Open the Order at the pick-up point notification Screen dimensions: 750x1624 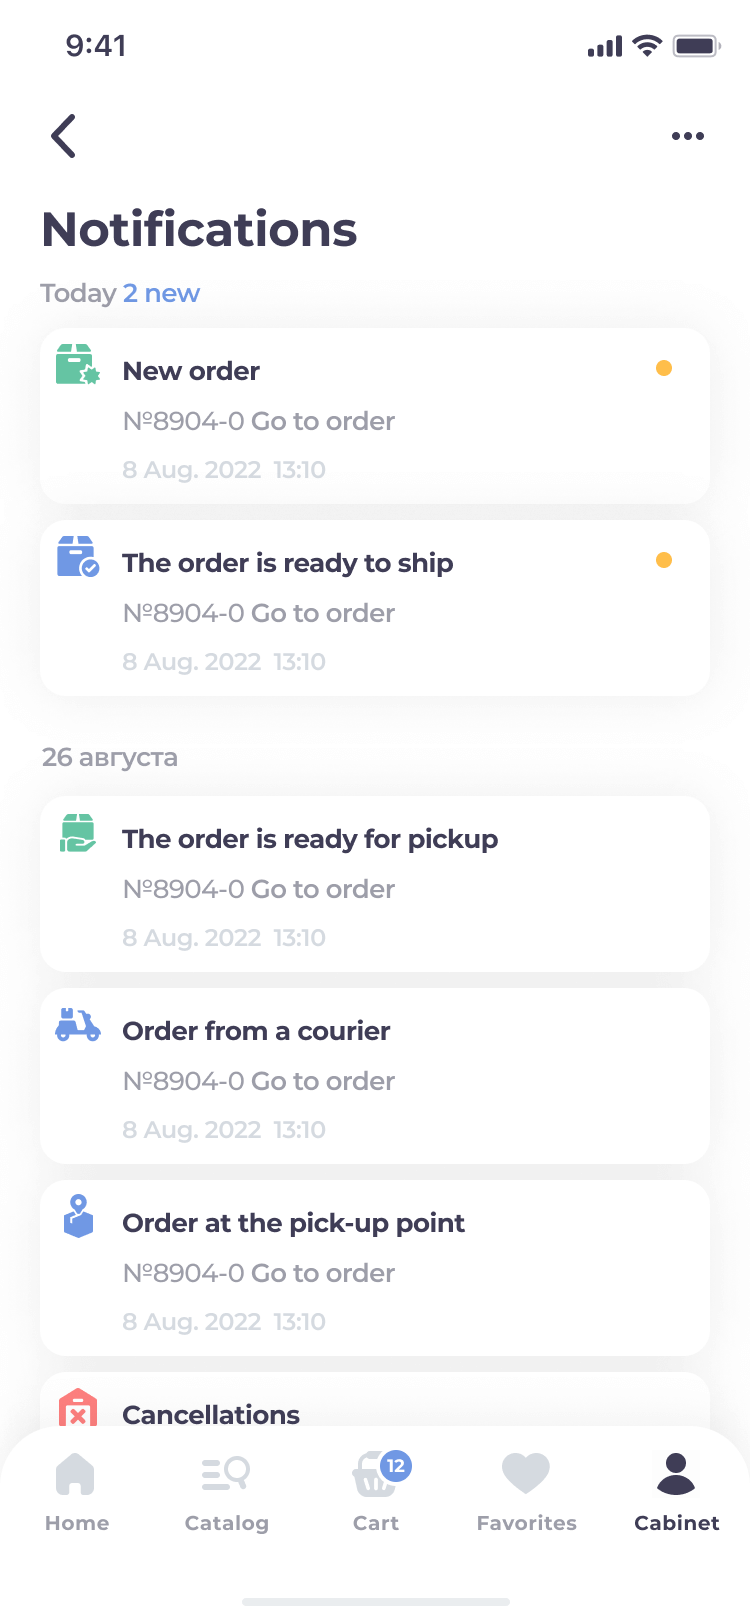375,1268
